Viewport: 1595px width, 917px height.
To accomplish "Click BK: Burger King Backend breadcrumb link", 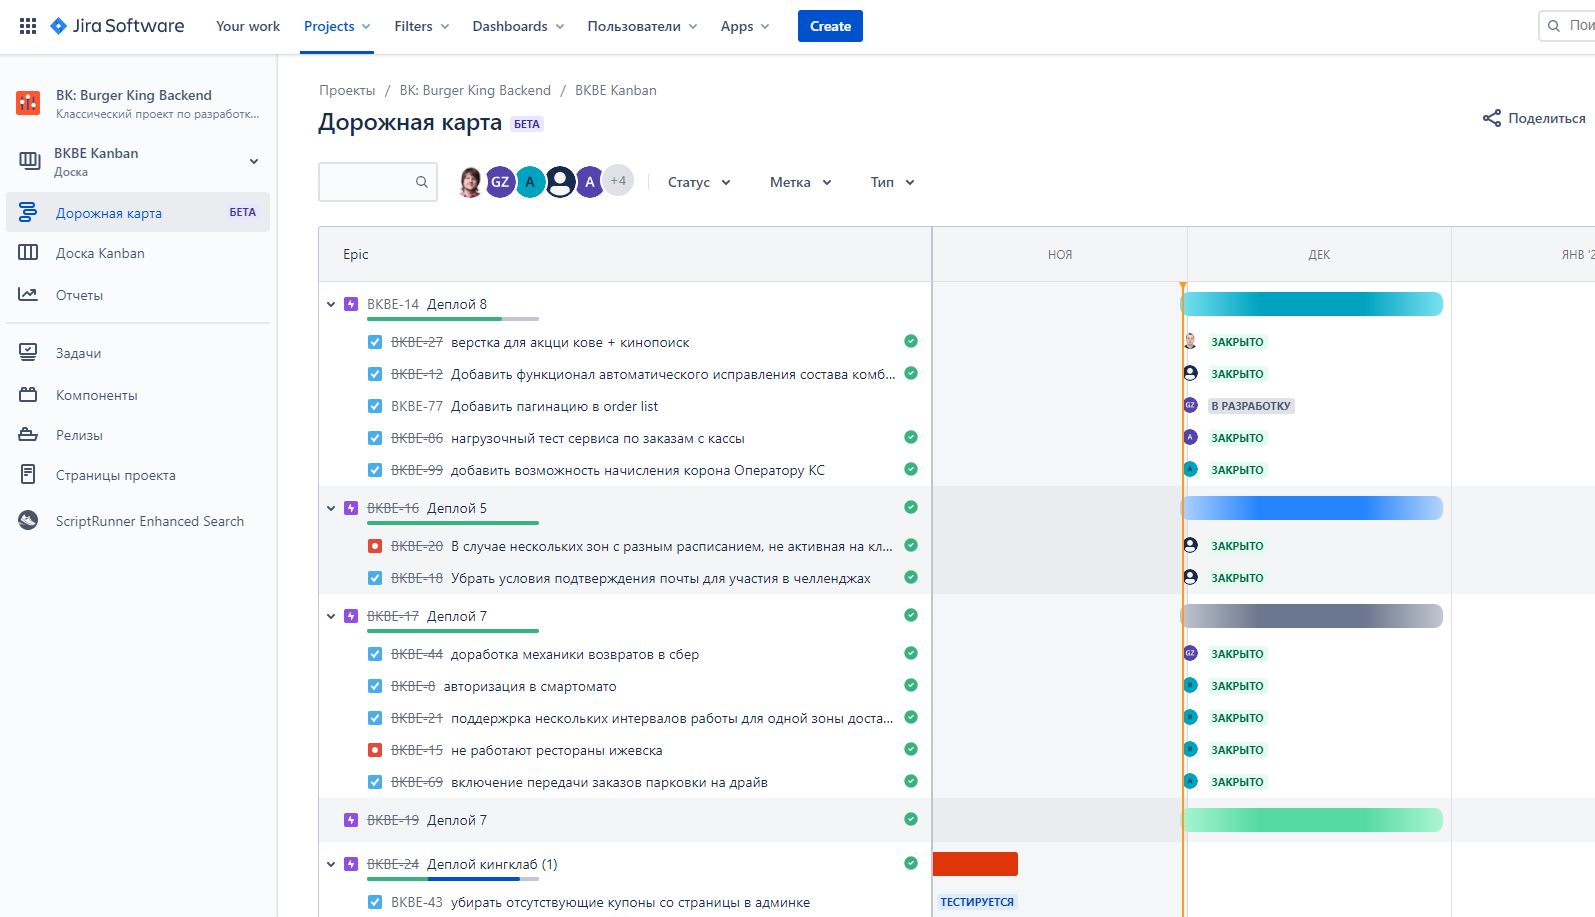I will pos(475,90).
